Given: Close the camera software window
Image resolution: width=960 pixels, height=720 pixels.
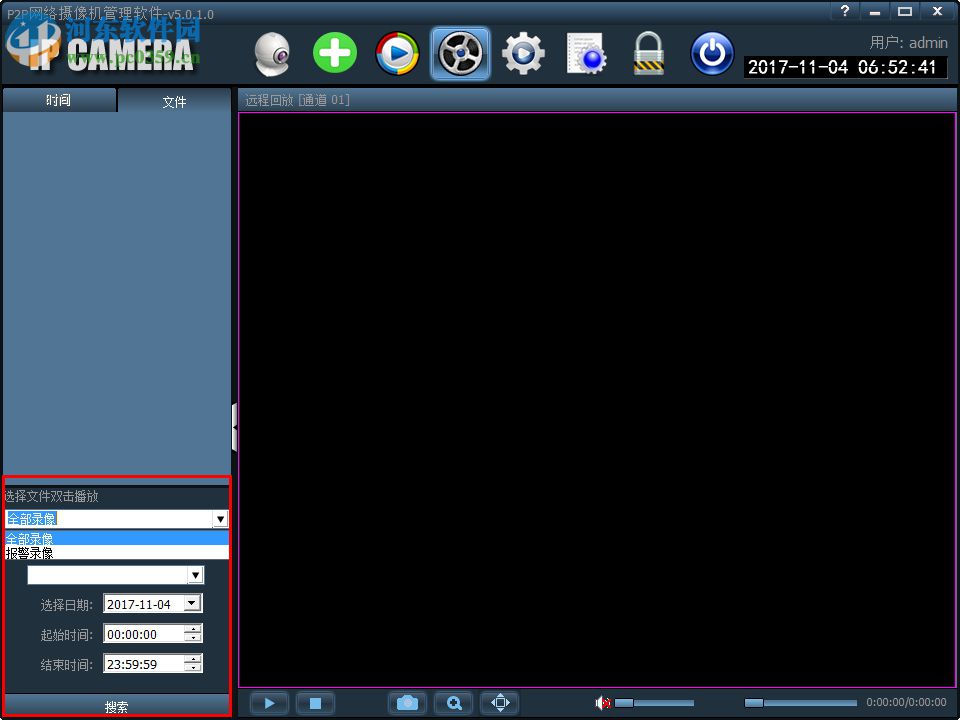Looking at the screenshot, I should [x=937, y=11].
